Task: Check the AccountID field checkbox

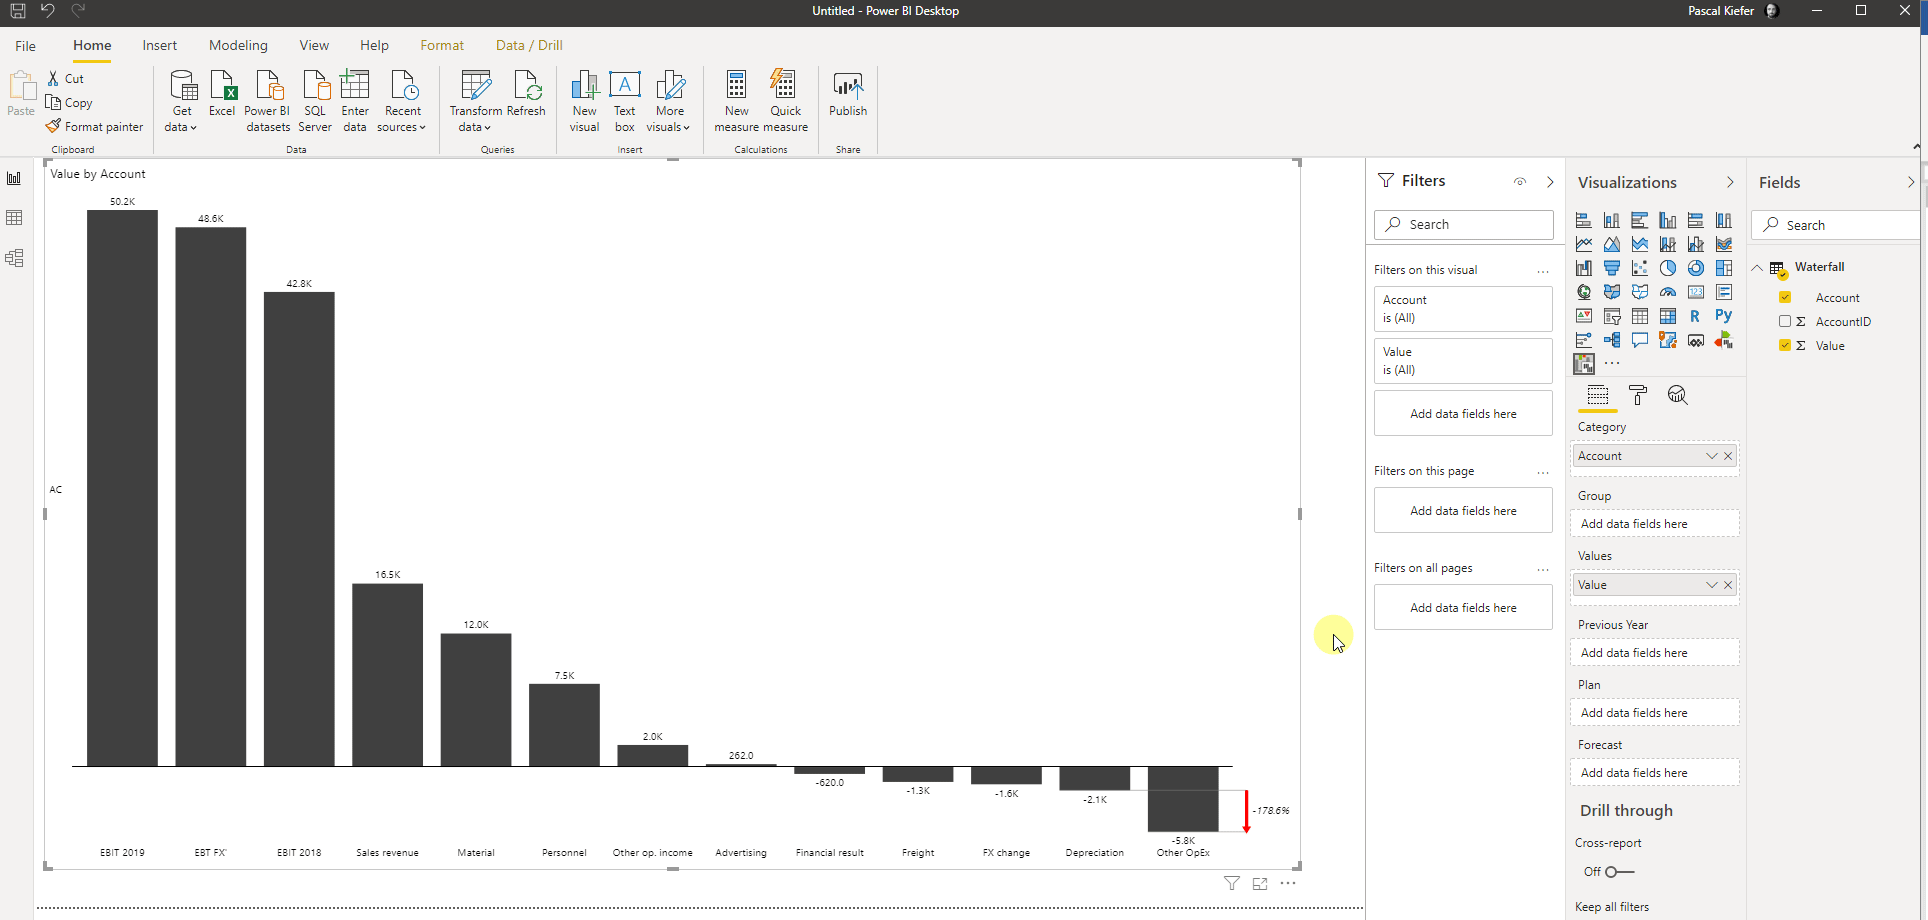Action: (x=1787, y=321)
